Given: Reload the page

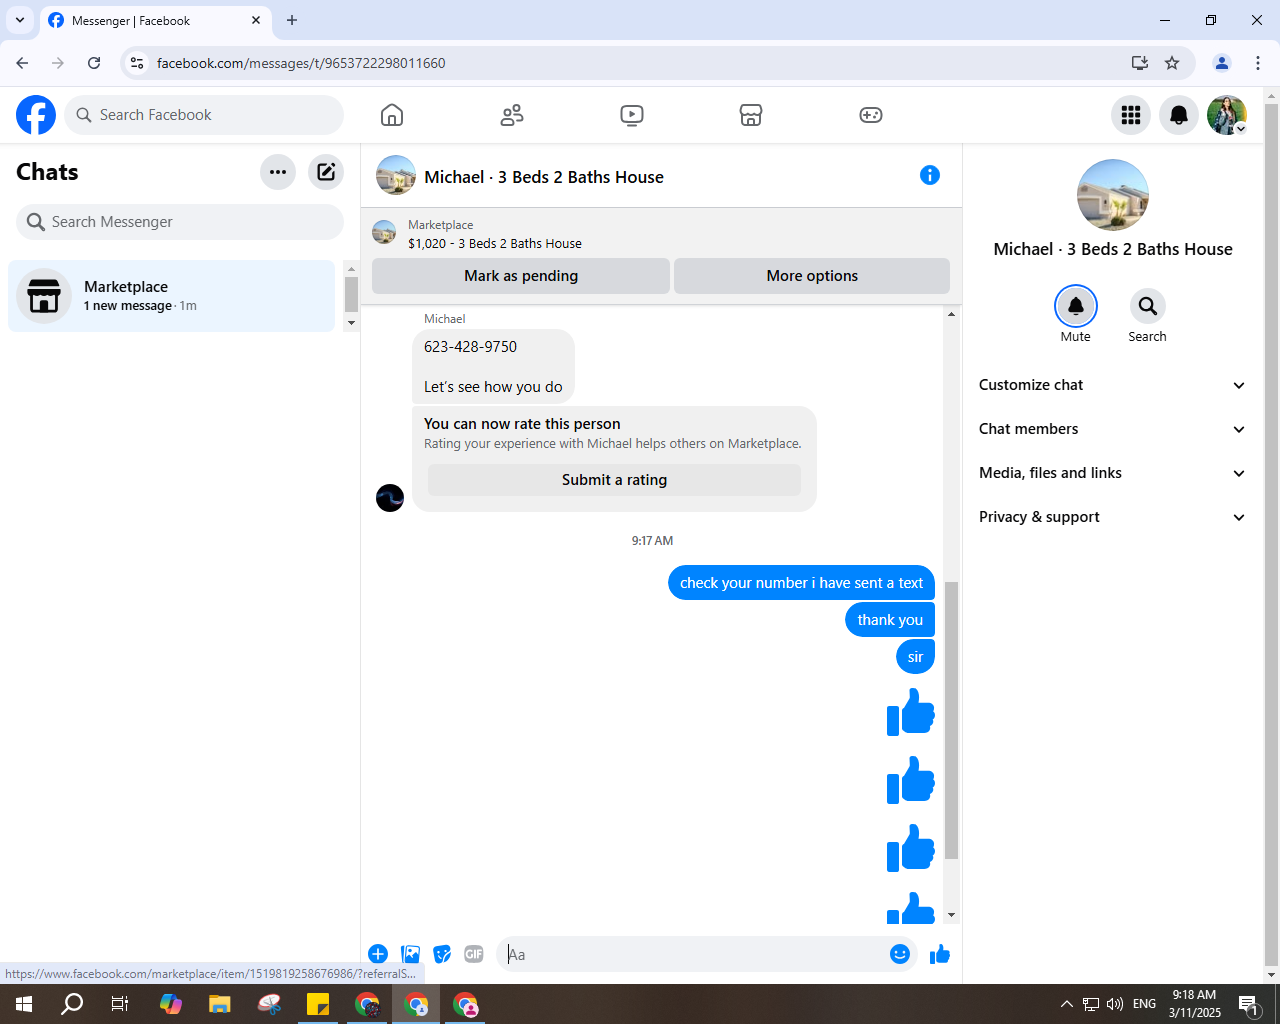Looking at the screenshot, I should pos(94,63).
